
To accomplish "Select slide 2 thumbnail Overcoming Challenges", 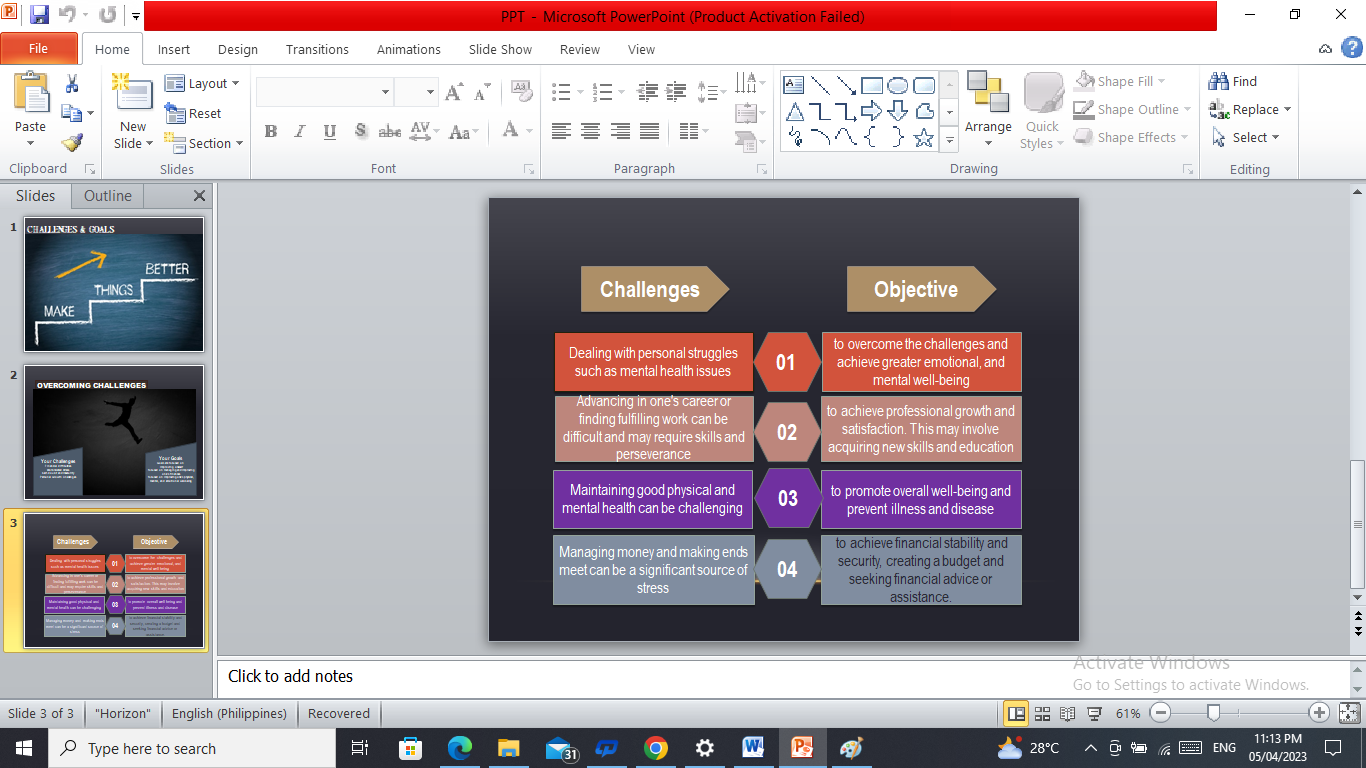I will pos(114,432).
